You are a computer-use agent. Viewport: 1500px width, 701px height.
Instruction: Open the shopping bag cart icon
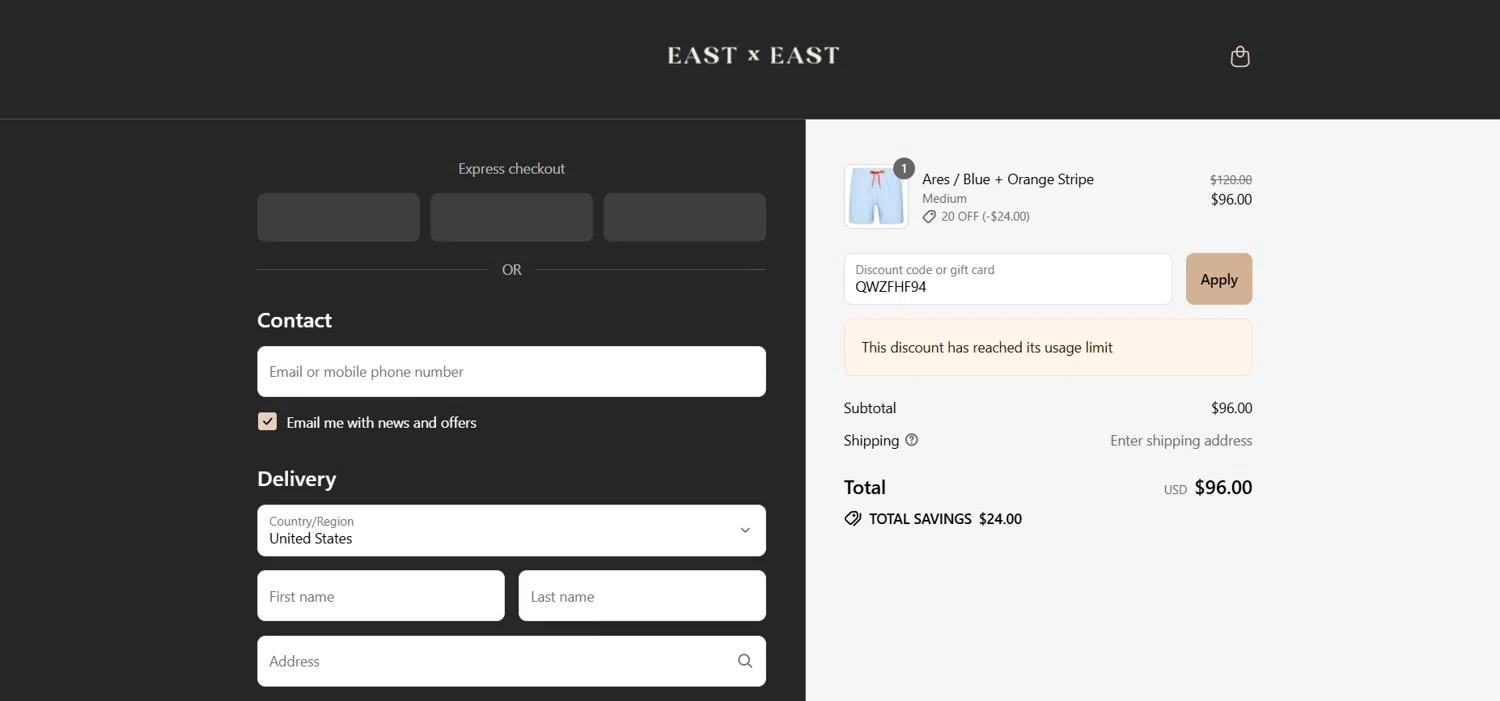[x=1240, y=56]
